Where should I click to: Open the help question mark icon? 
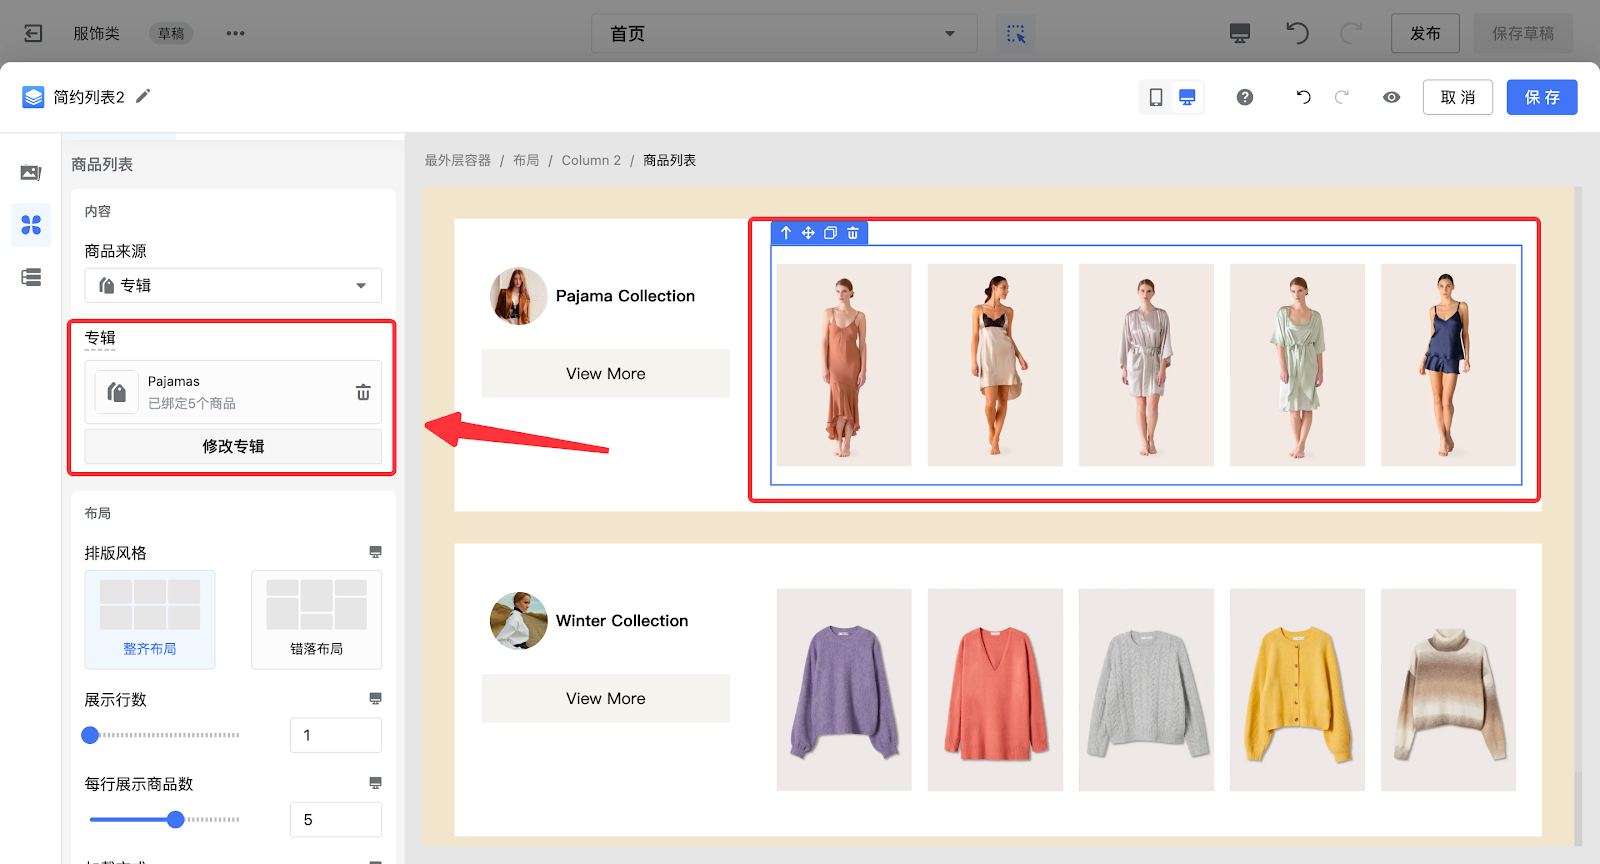point(1244,97)
